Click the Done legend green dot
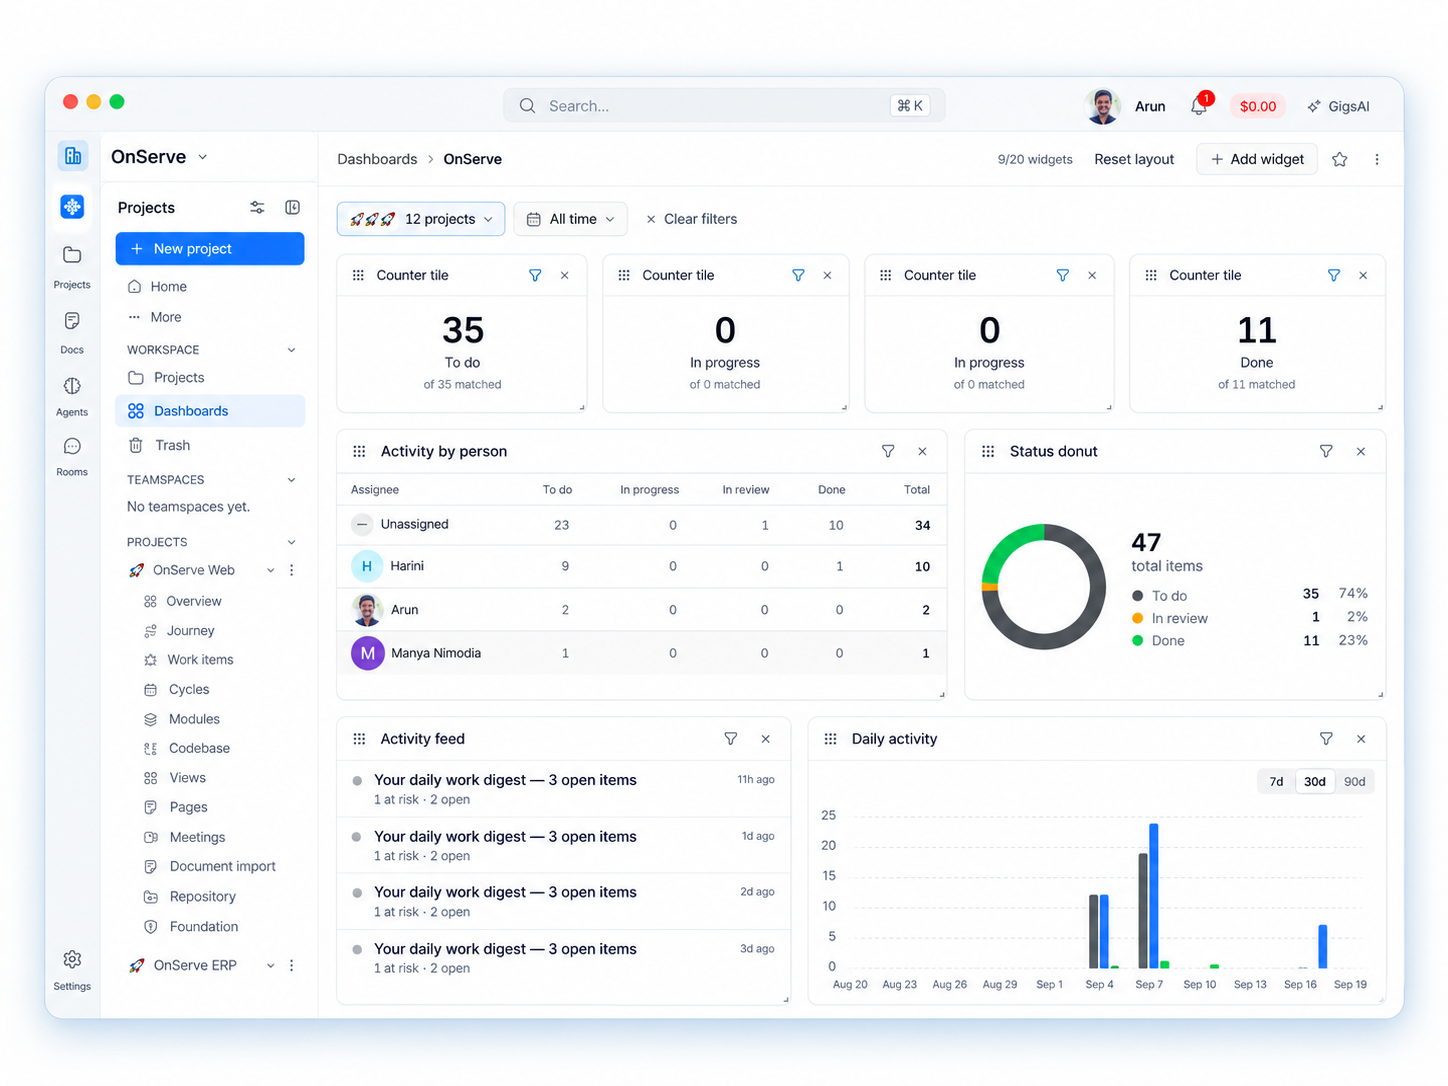This screenshot has height=1086, width=1448. 1138,641
